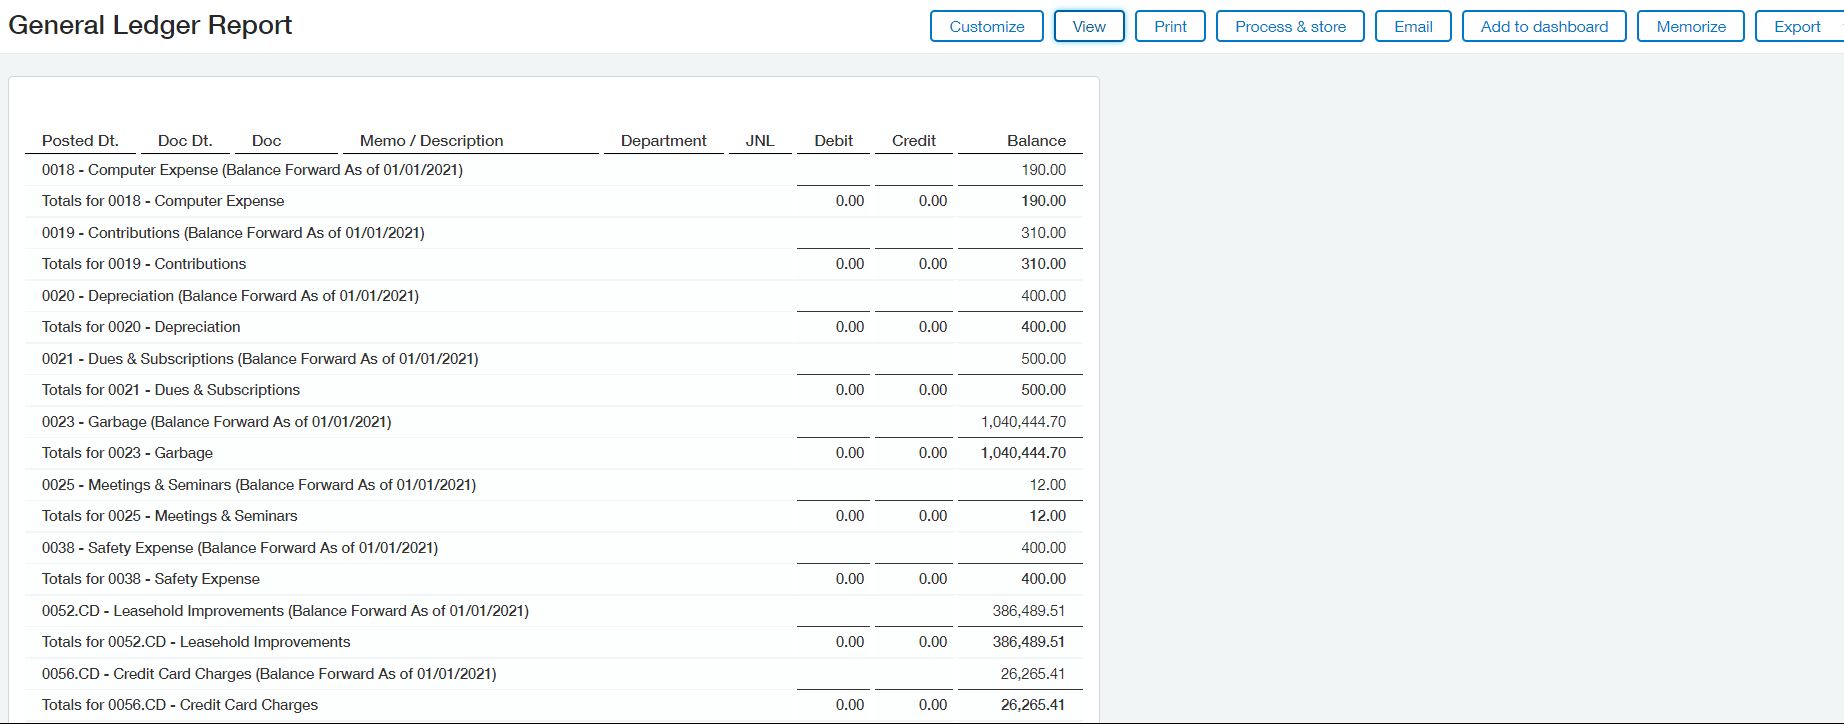Click the General Ledger Report title
The width and height of the screenshot is (1844, 727).
coord(150,25)
